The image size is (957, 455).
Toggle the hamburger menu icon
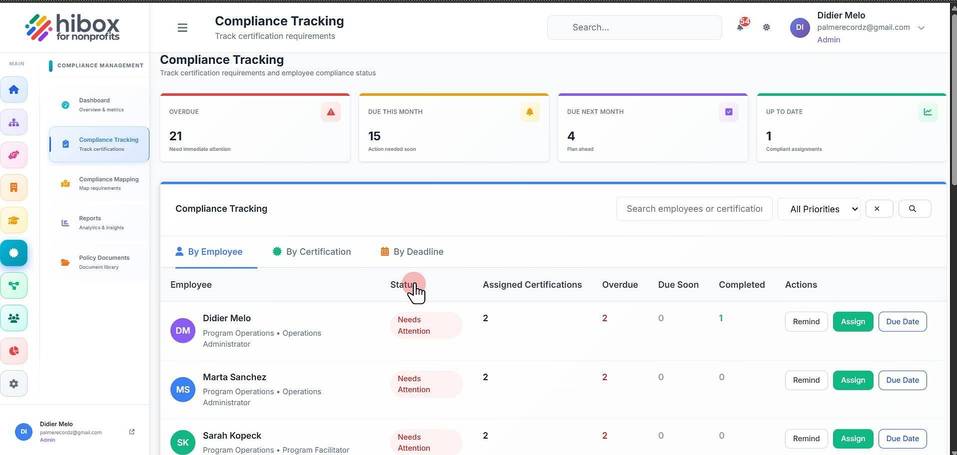tap(182, 27)
